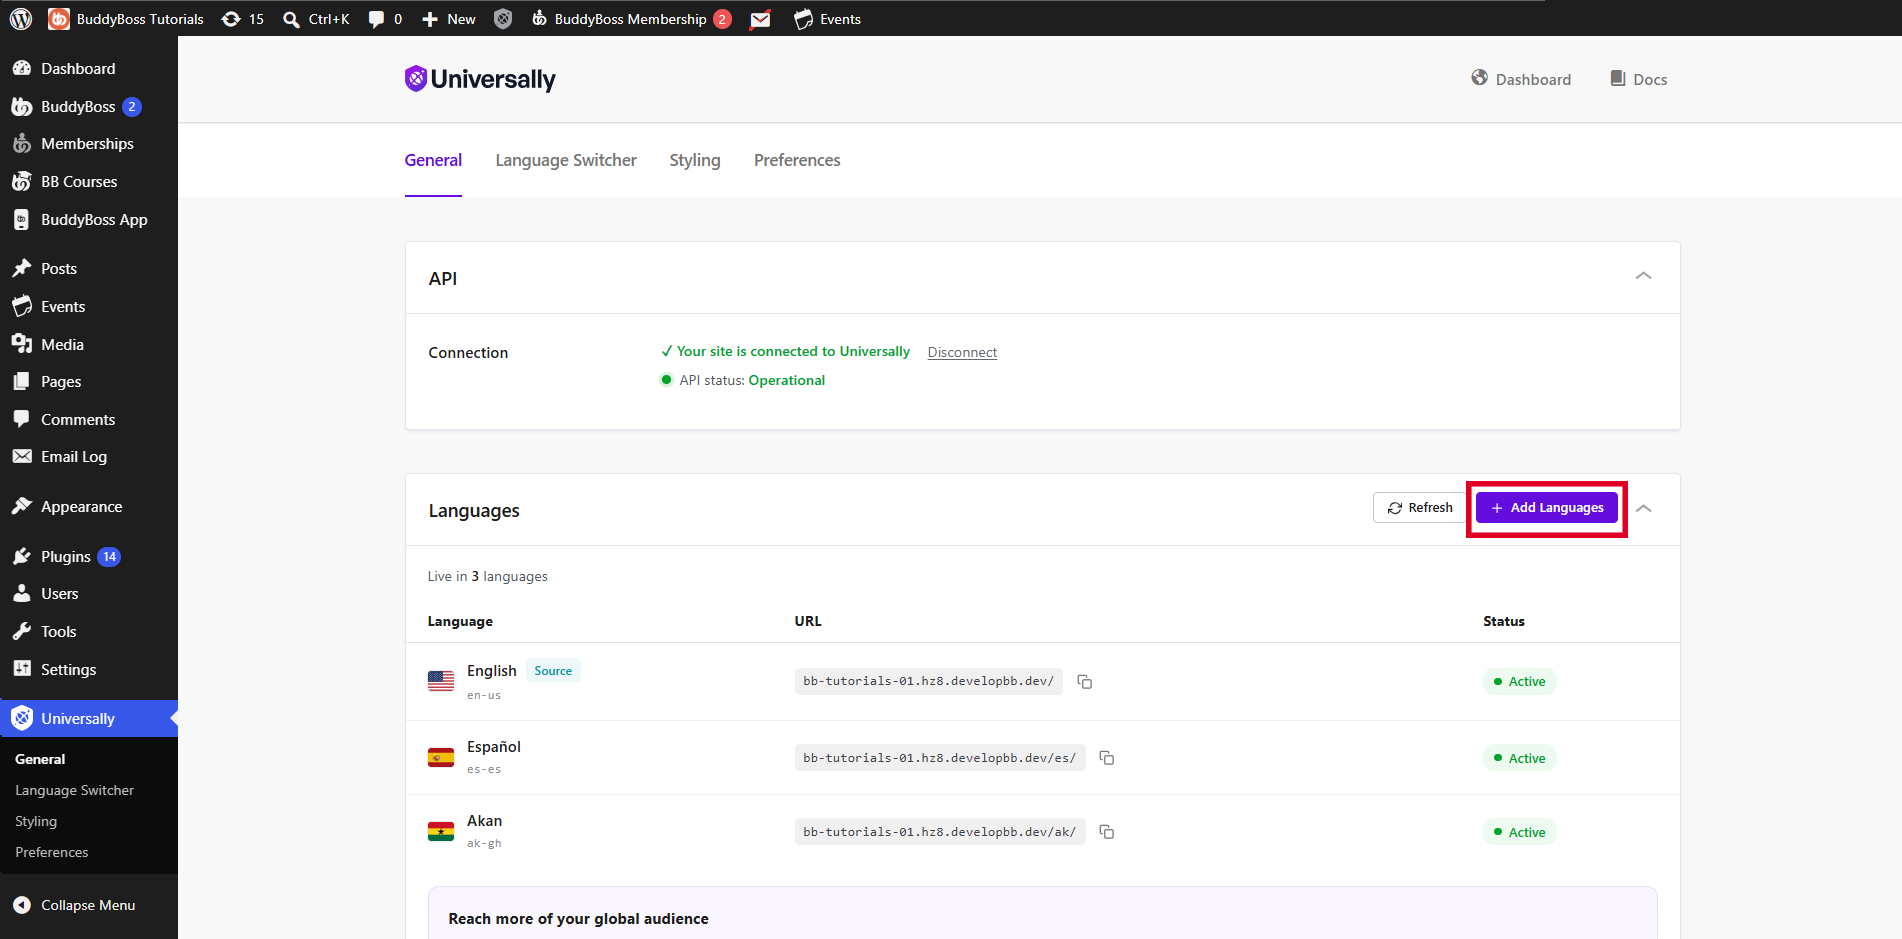This screenshot has width=1902, height=939.
Task: Click the WordPress logo in admin bar
Action: click(x=21, y=19)
